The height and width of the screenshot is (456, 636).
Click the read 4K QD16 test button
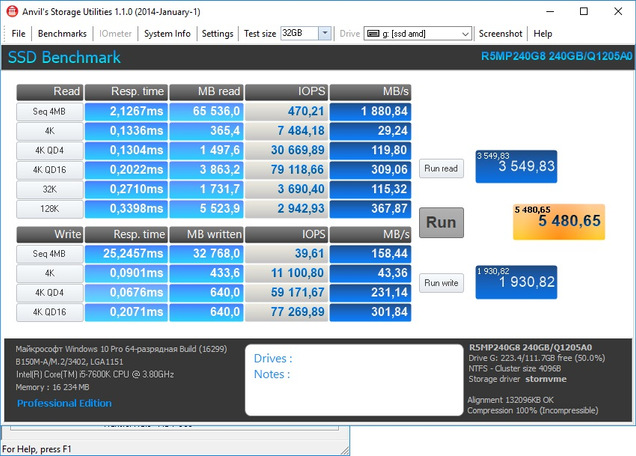[x=49, y=170]
